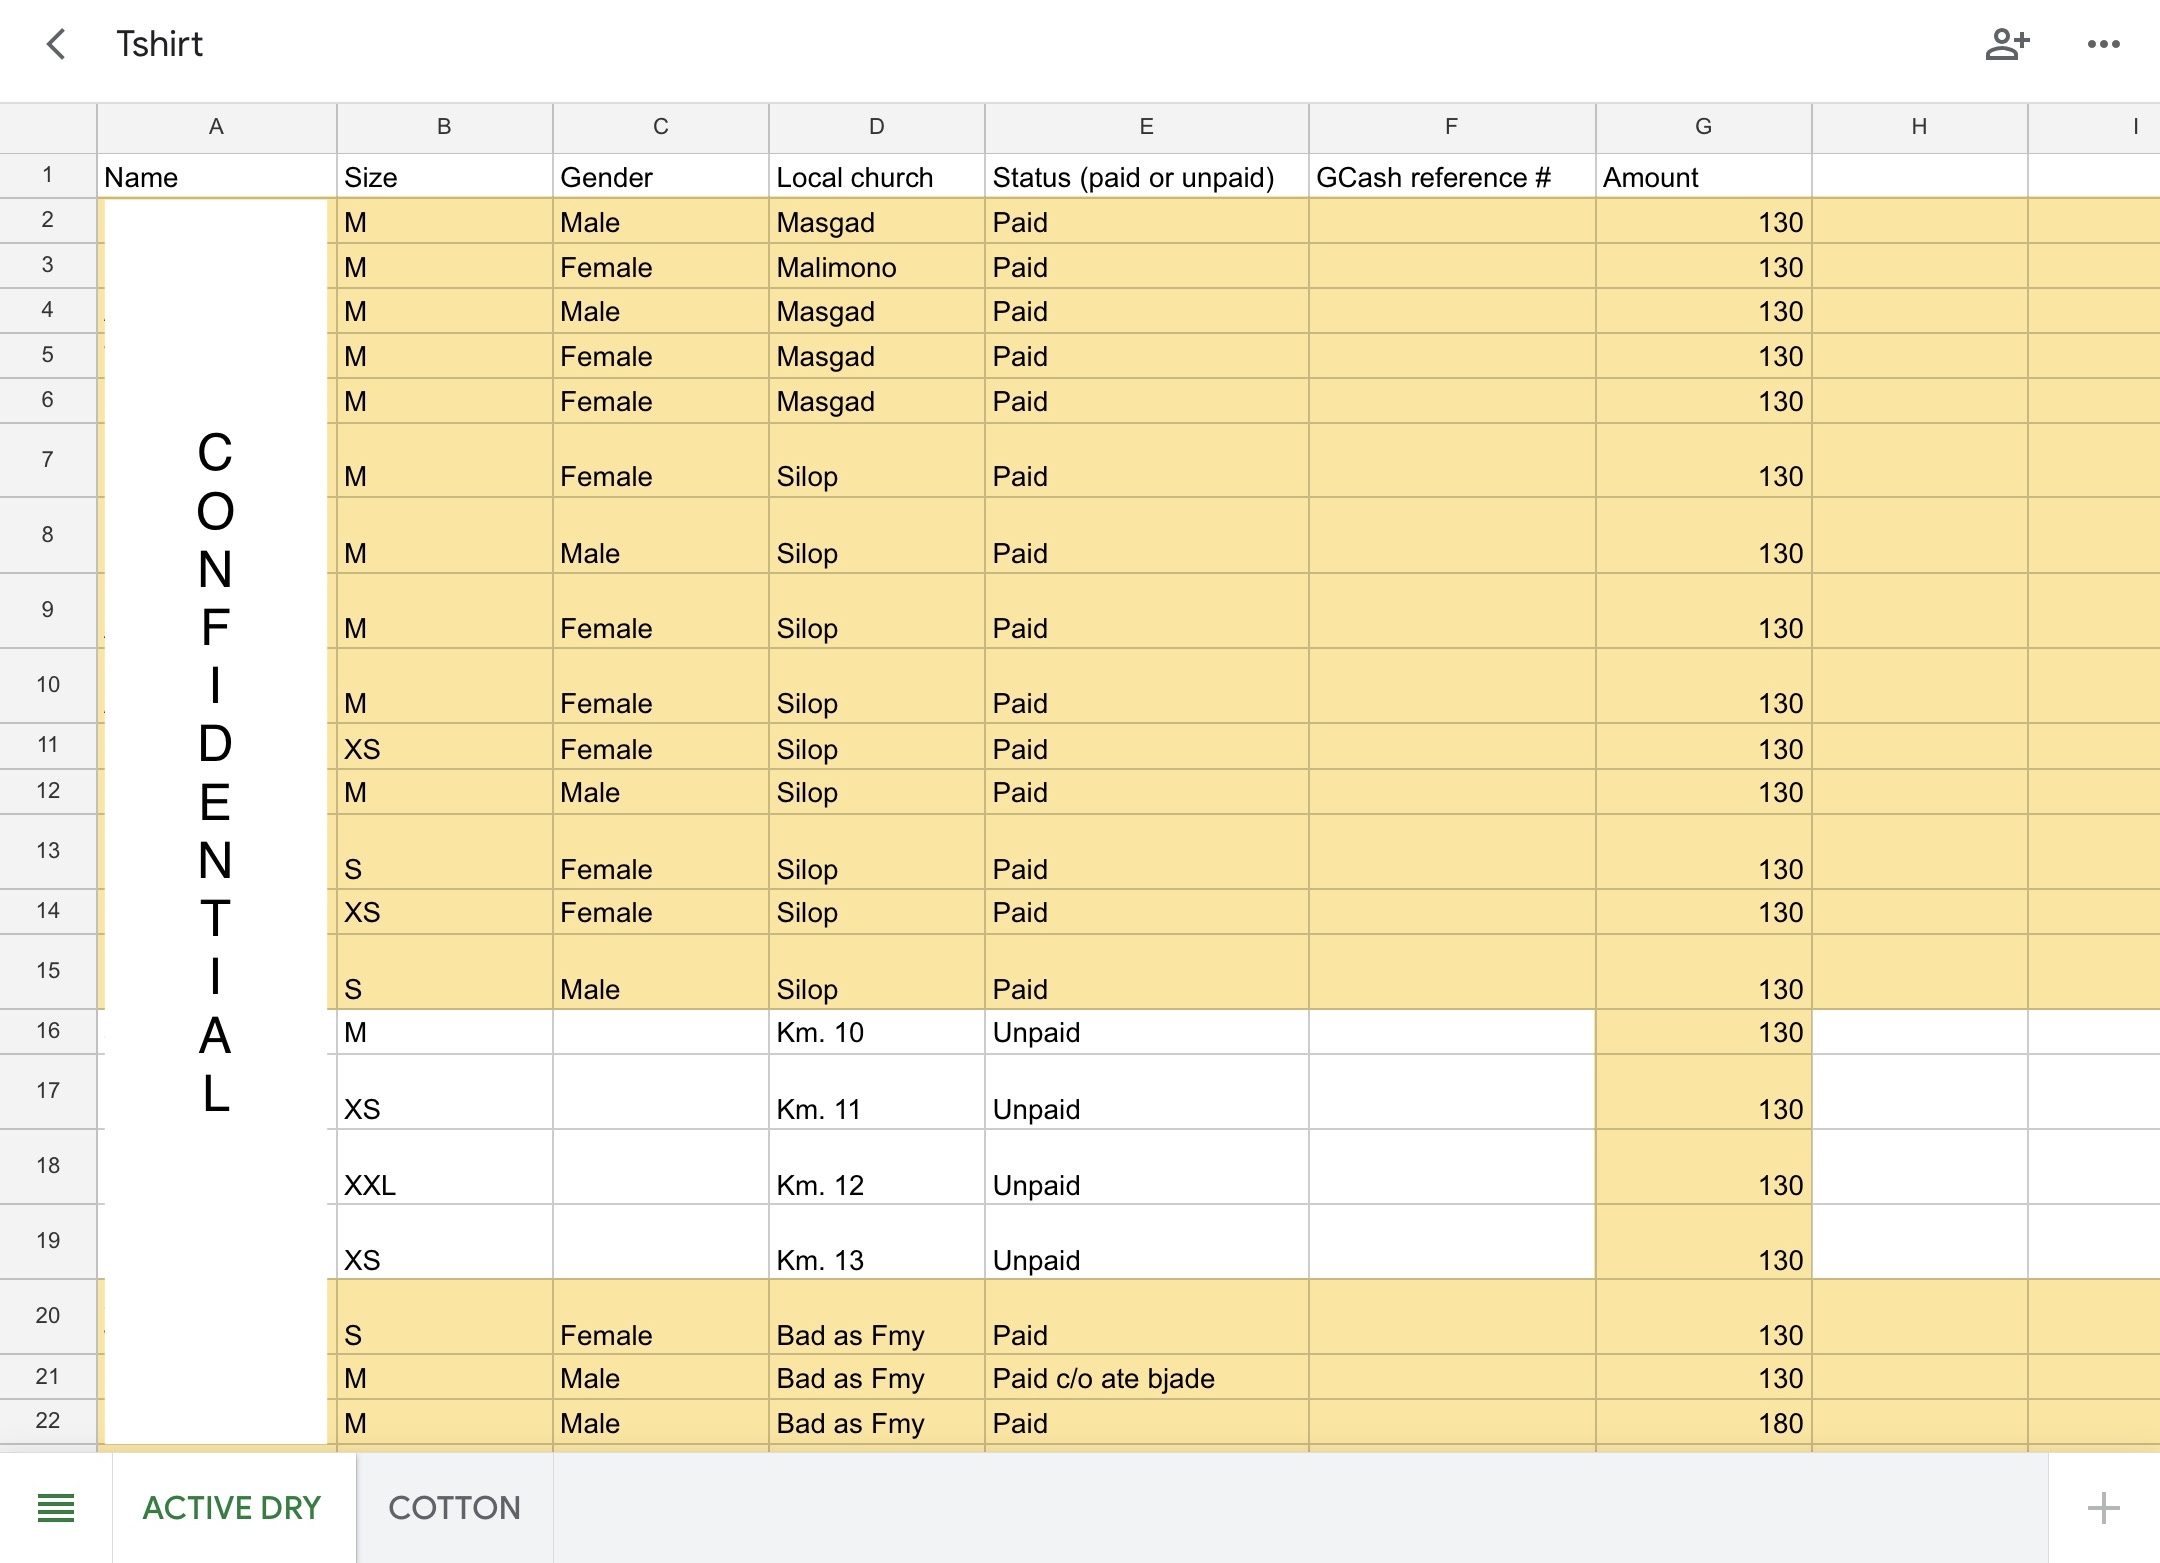2160x1563 pixels.
Task: Go back using the left arrow icon
Action: click(x=57, y=44)
